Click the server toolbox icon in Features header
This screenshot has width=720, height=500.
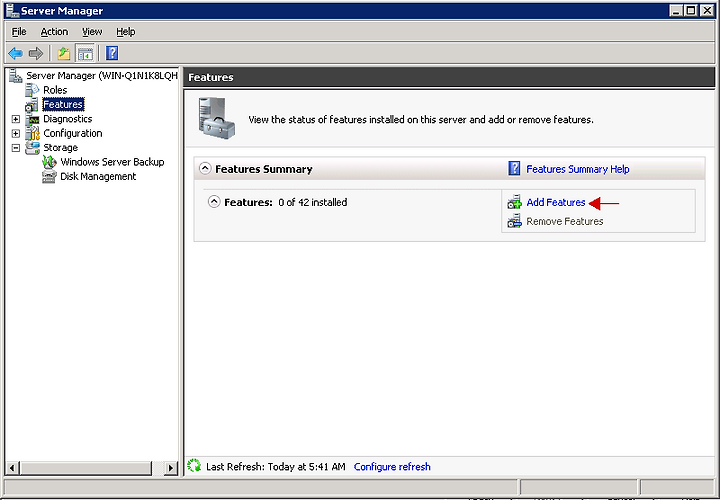217,118
